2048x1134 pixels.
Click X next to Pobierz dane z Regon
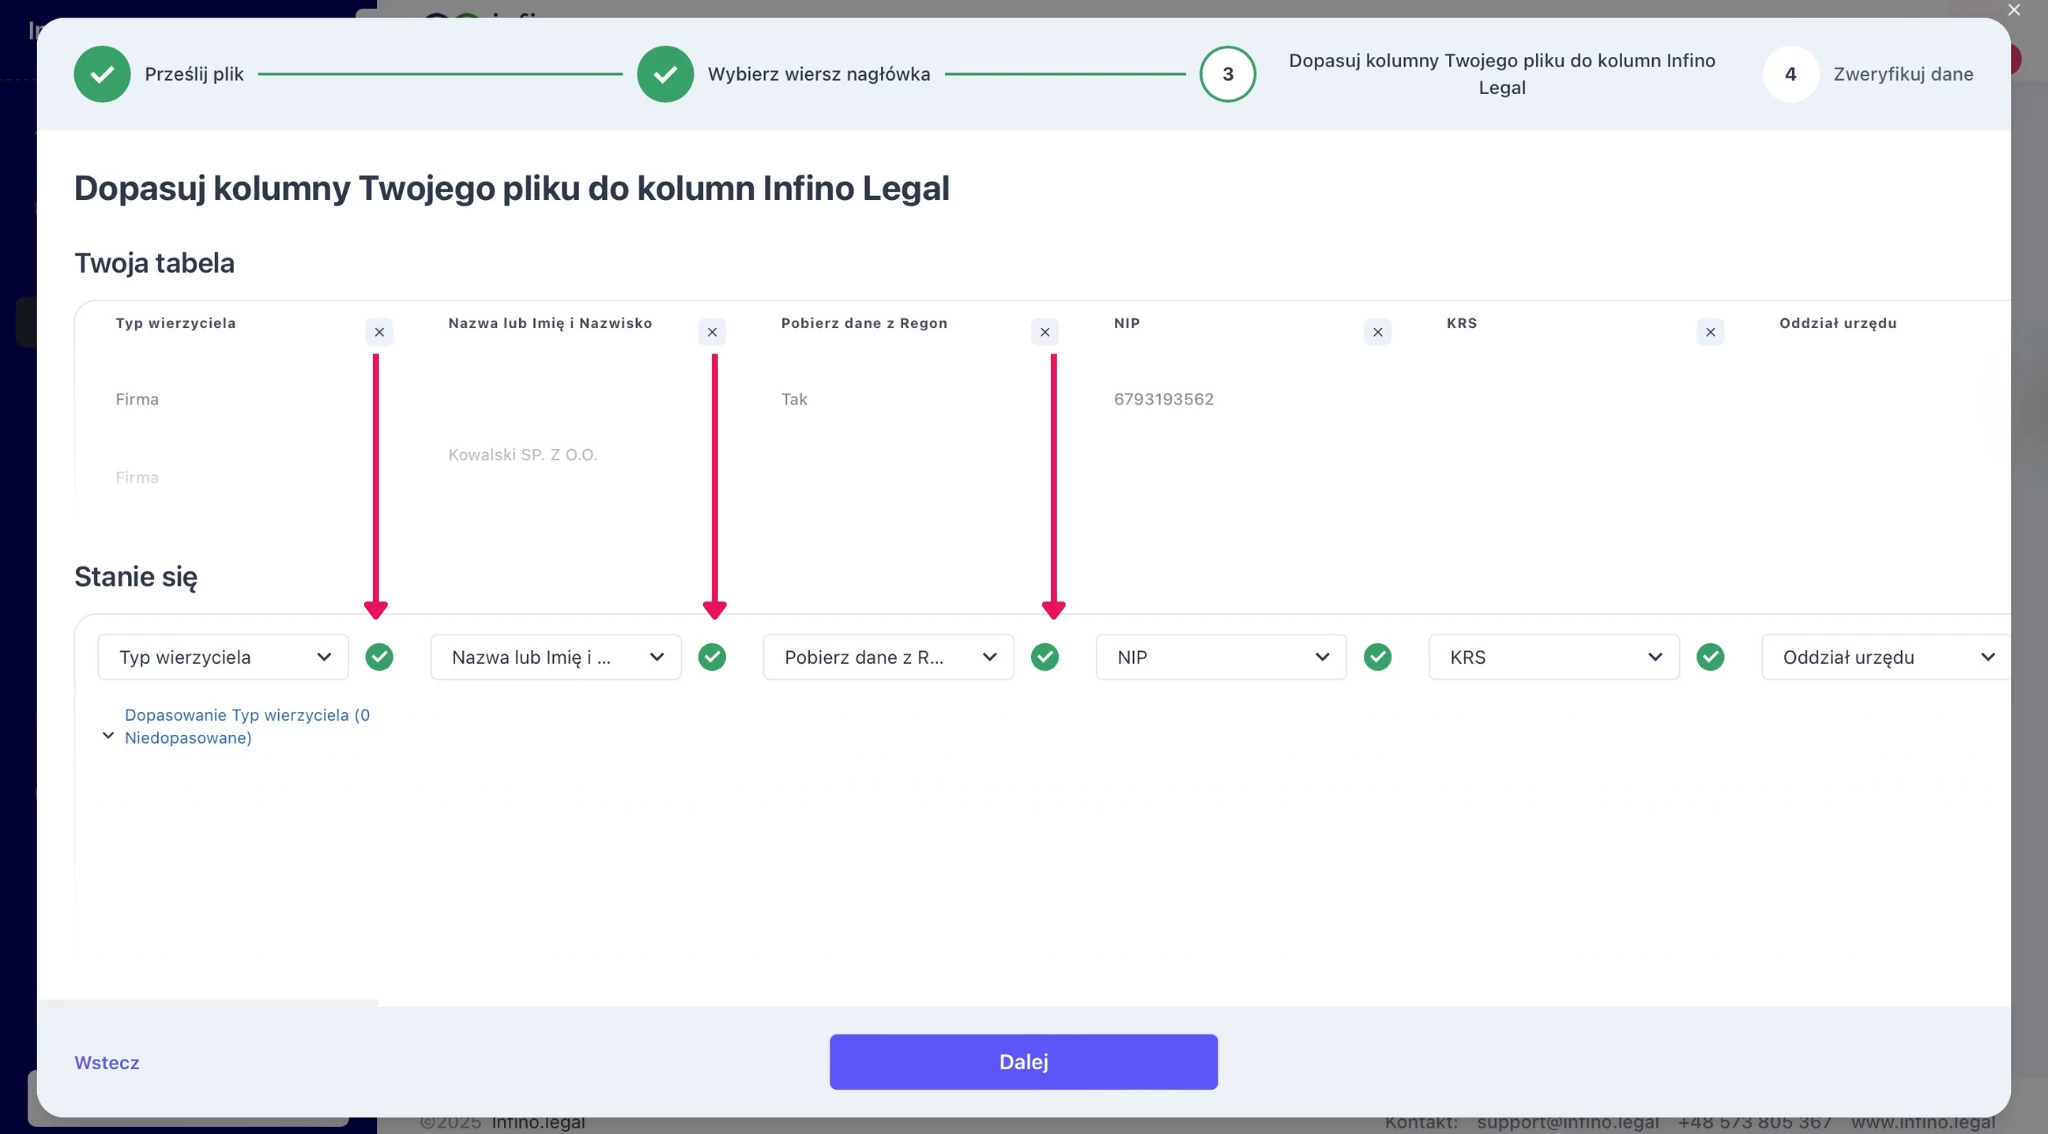pyautogui.click(x=1045, y=332)
